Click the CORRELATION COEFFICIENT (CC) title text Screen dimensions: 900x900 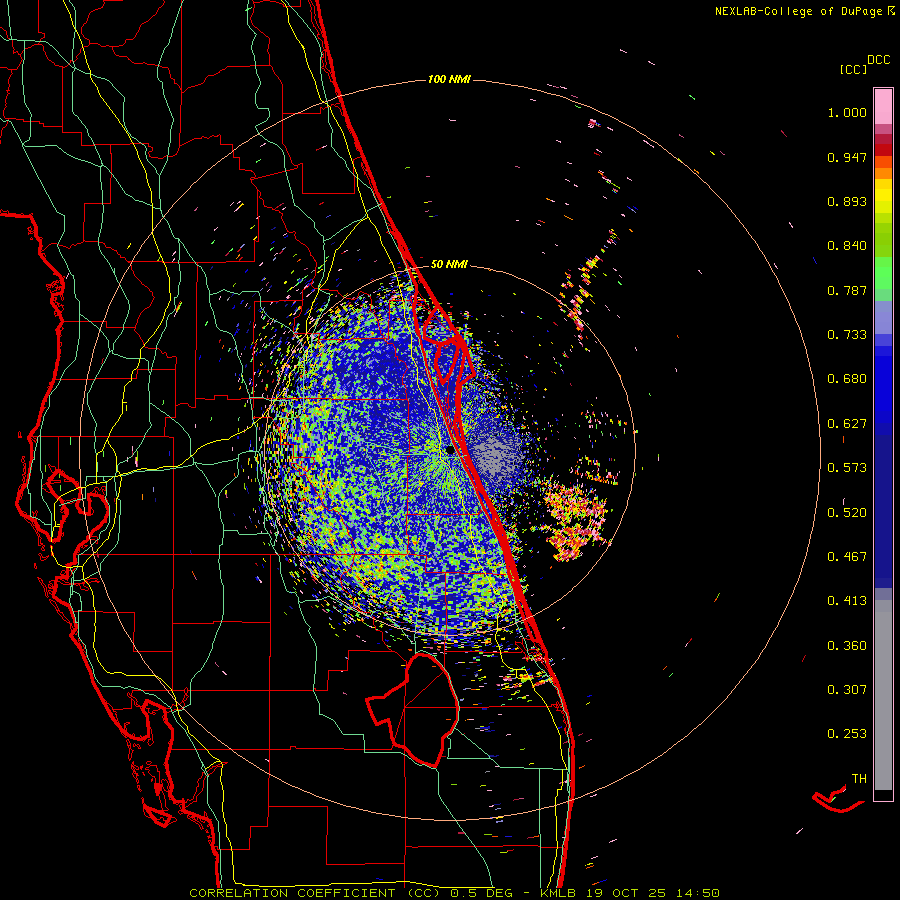point(315,893)
